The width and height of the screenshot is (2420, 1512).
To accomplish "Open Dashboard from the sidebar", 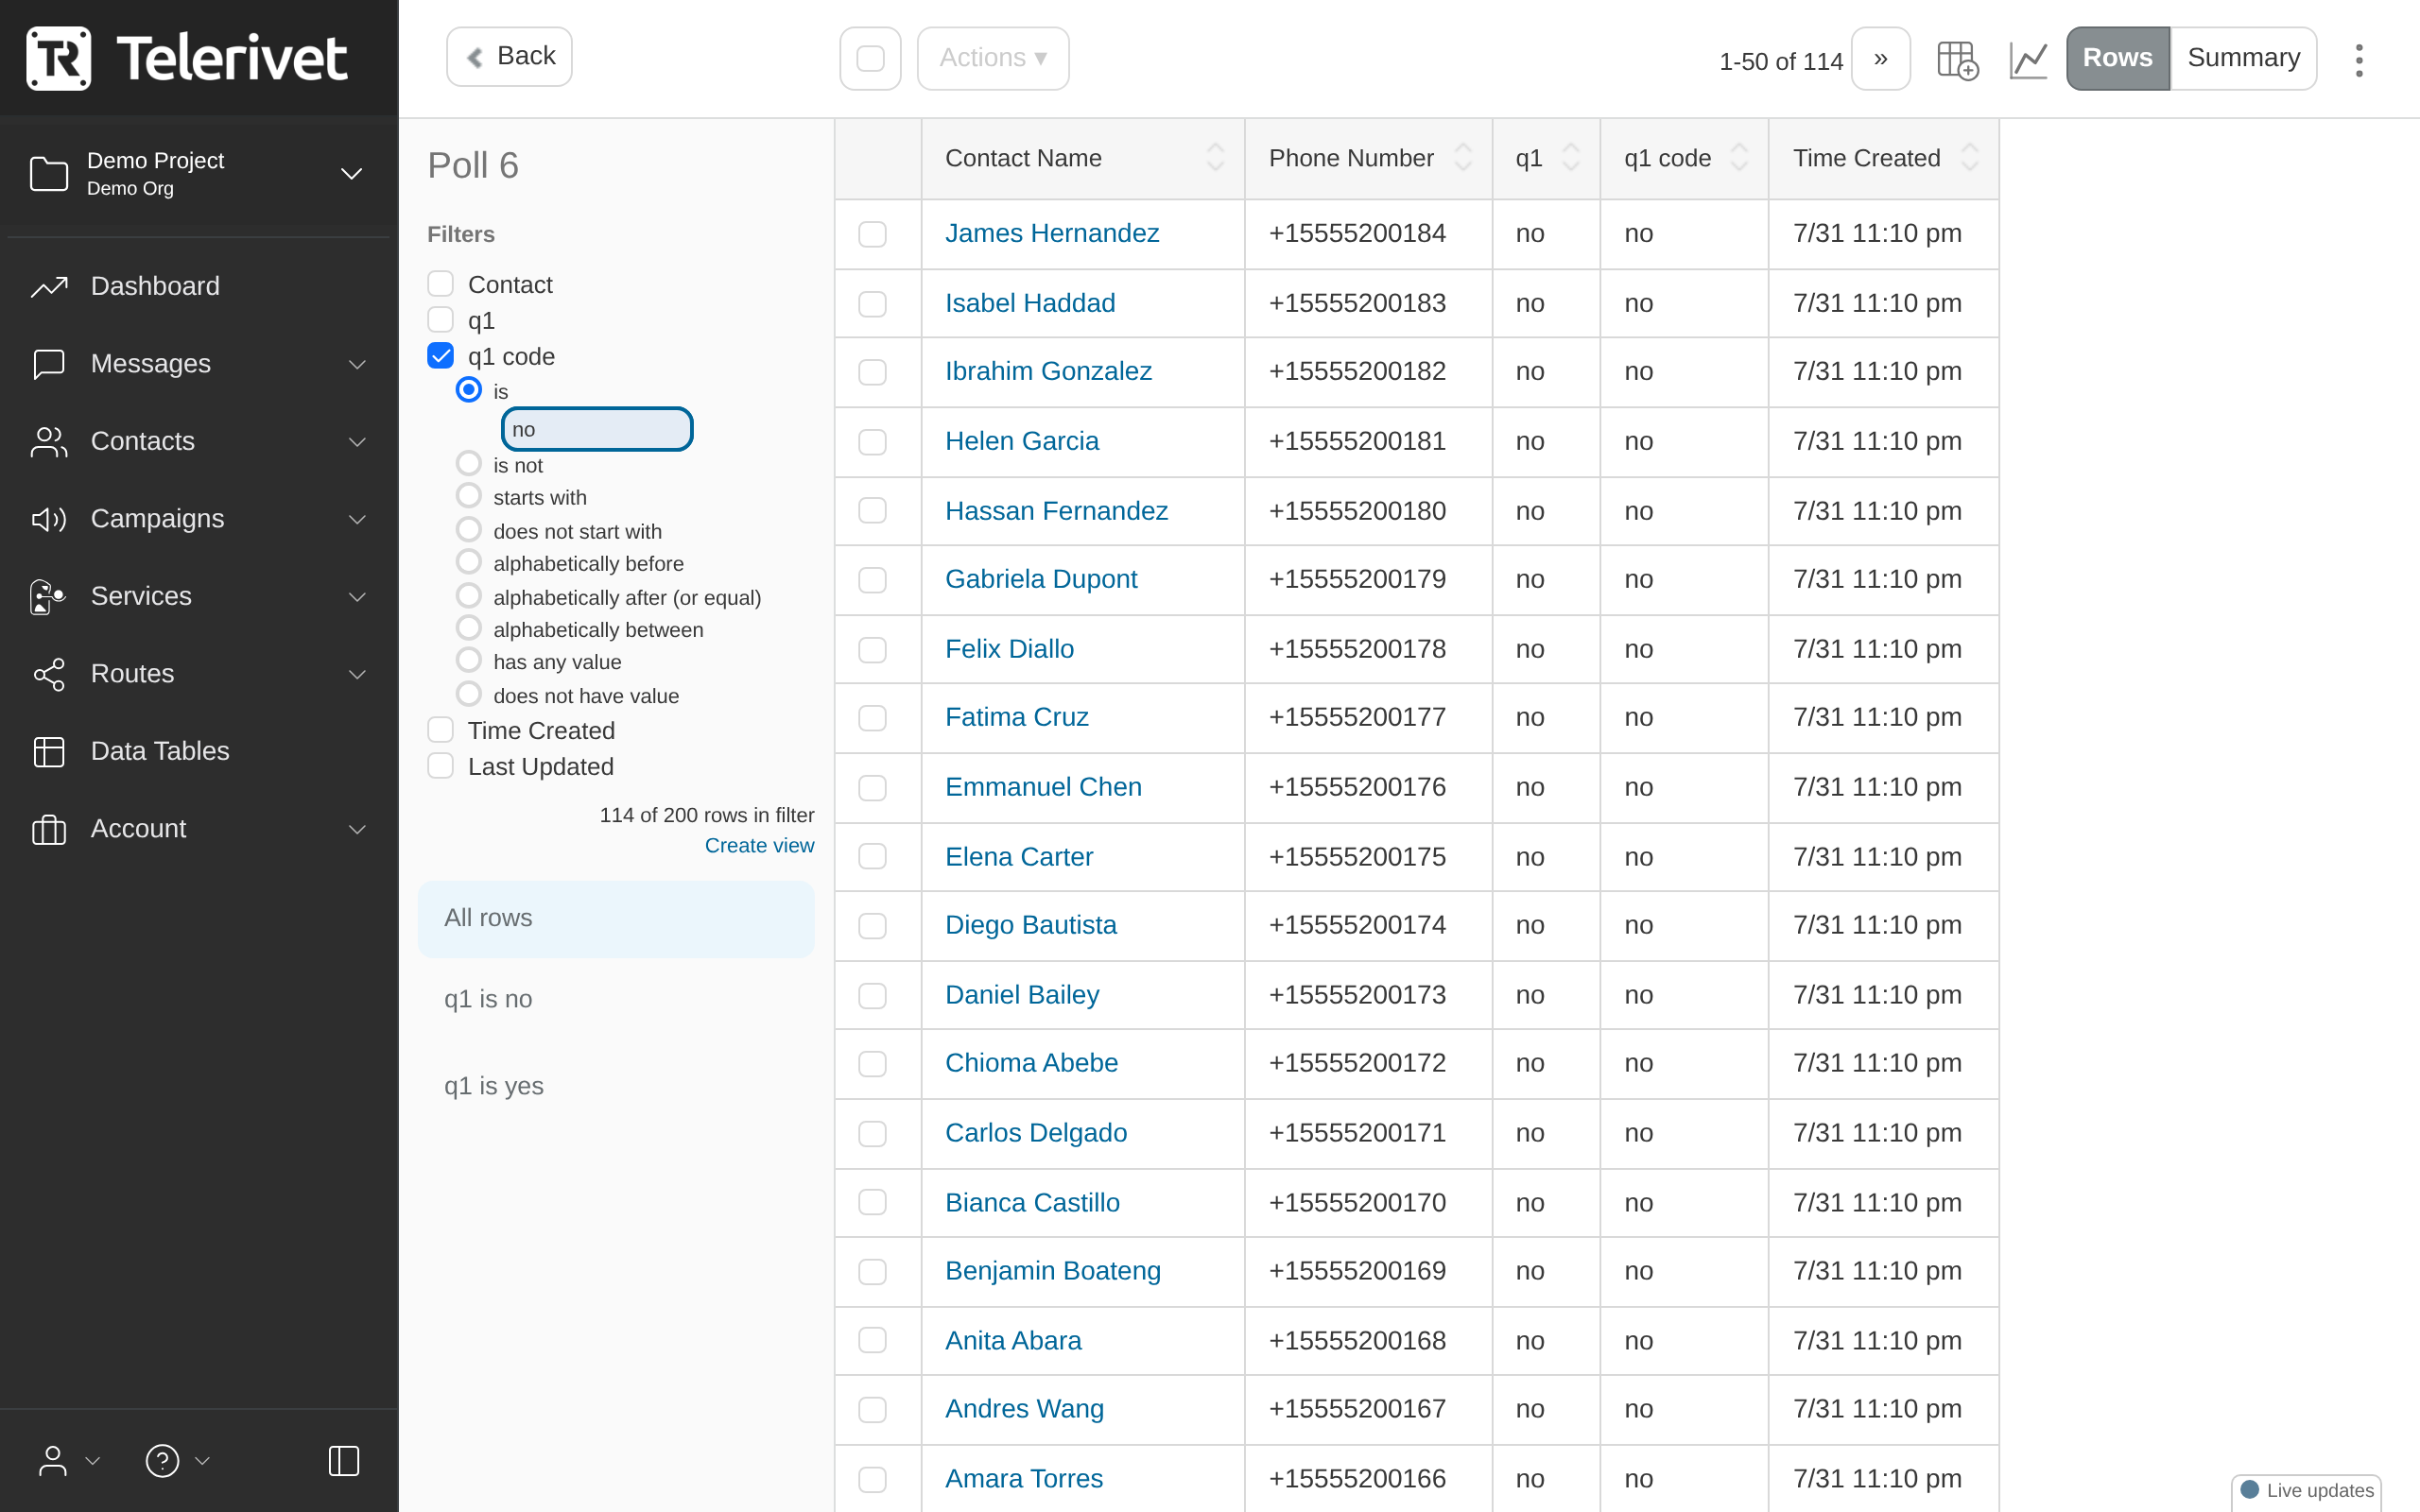I will (155, 287).
